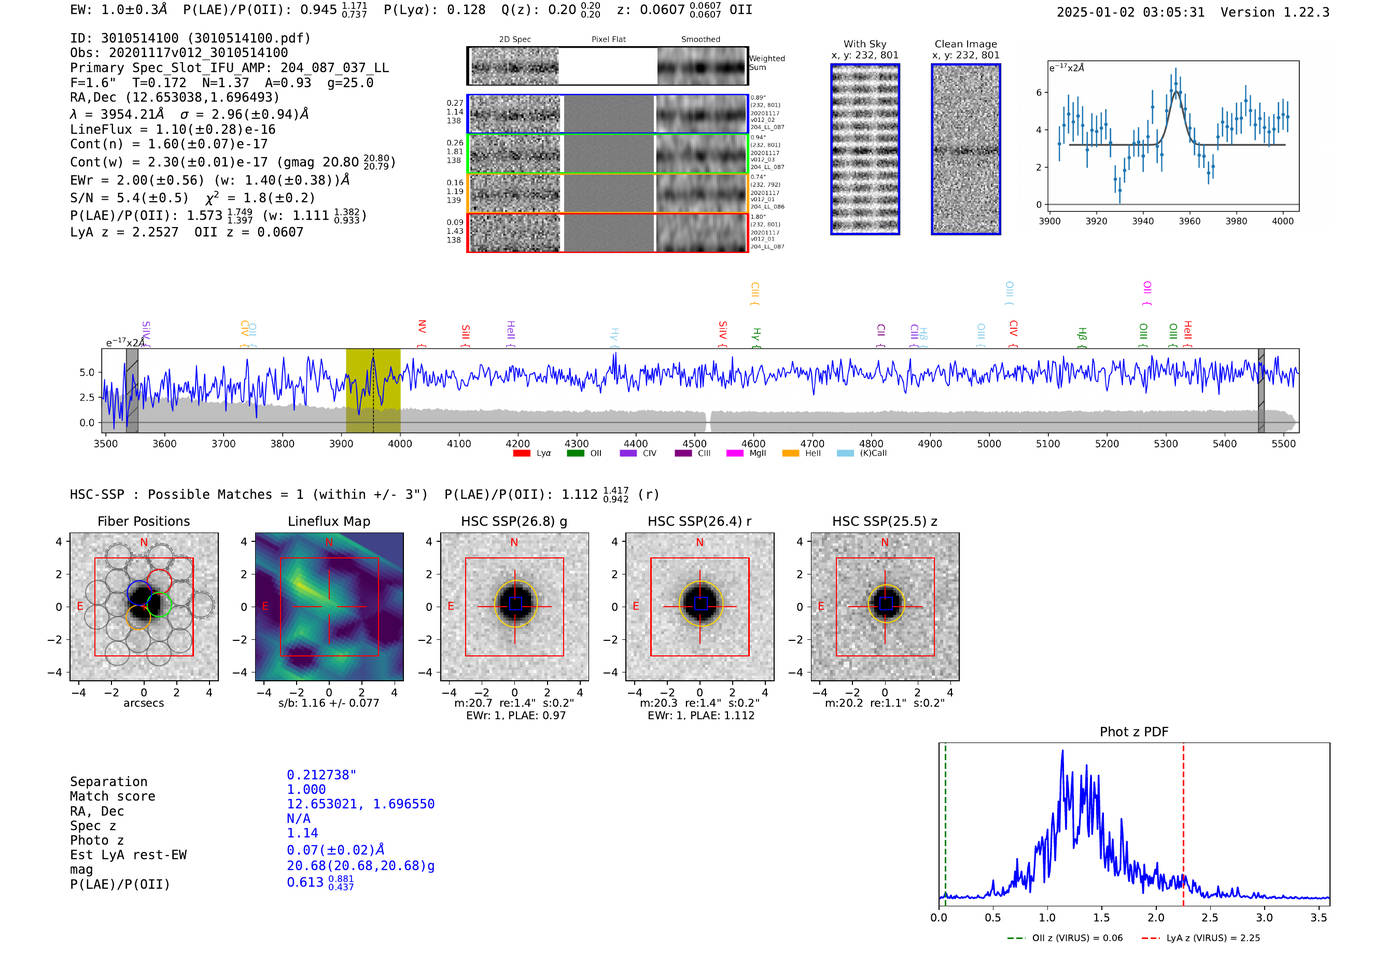
Task: Select the magenta MgII legend swatch
Action: tap(735, 453)
